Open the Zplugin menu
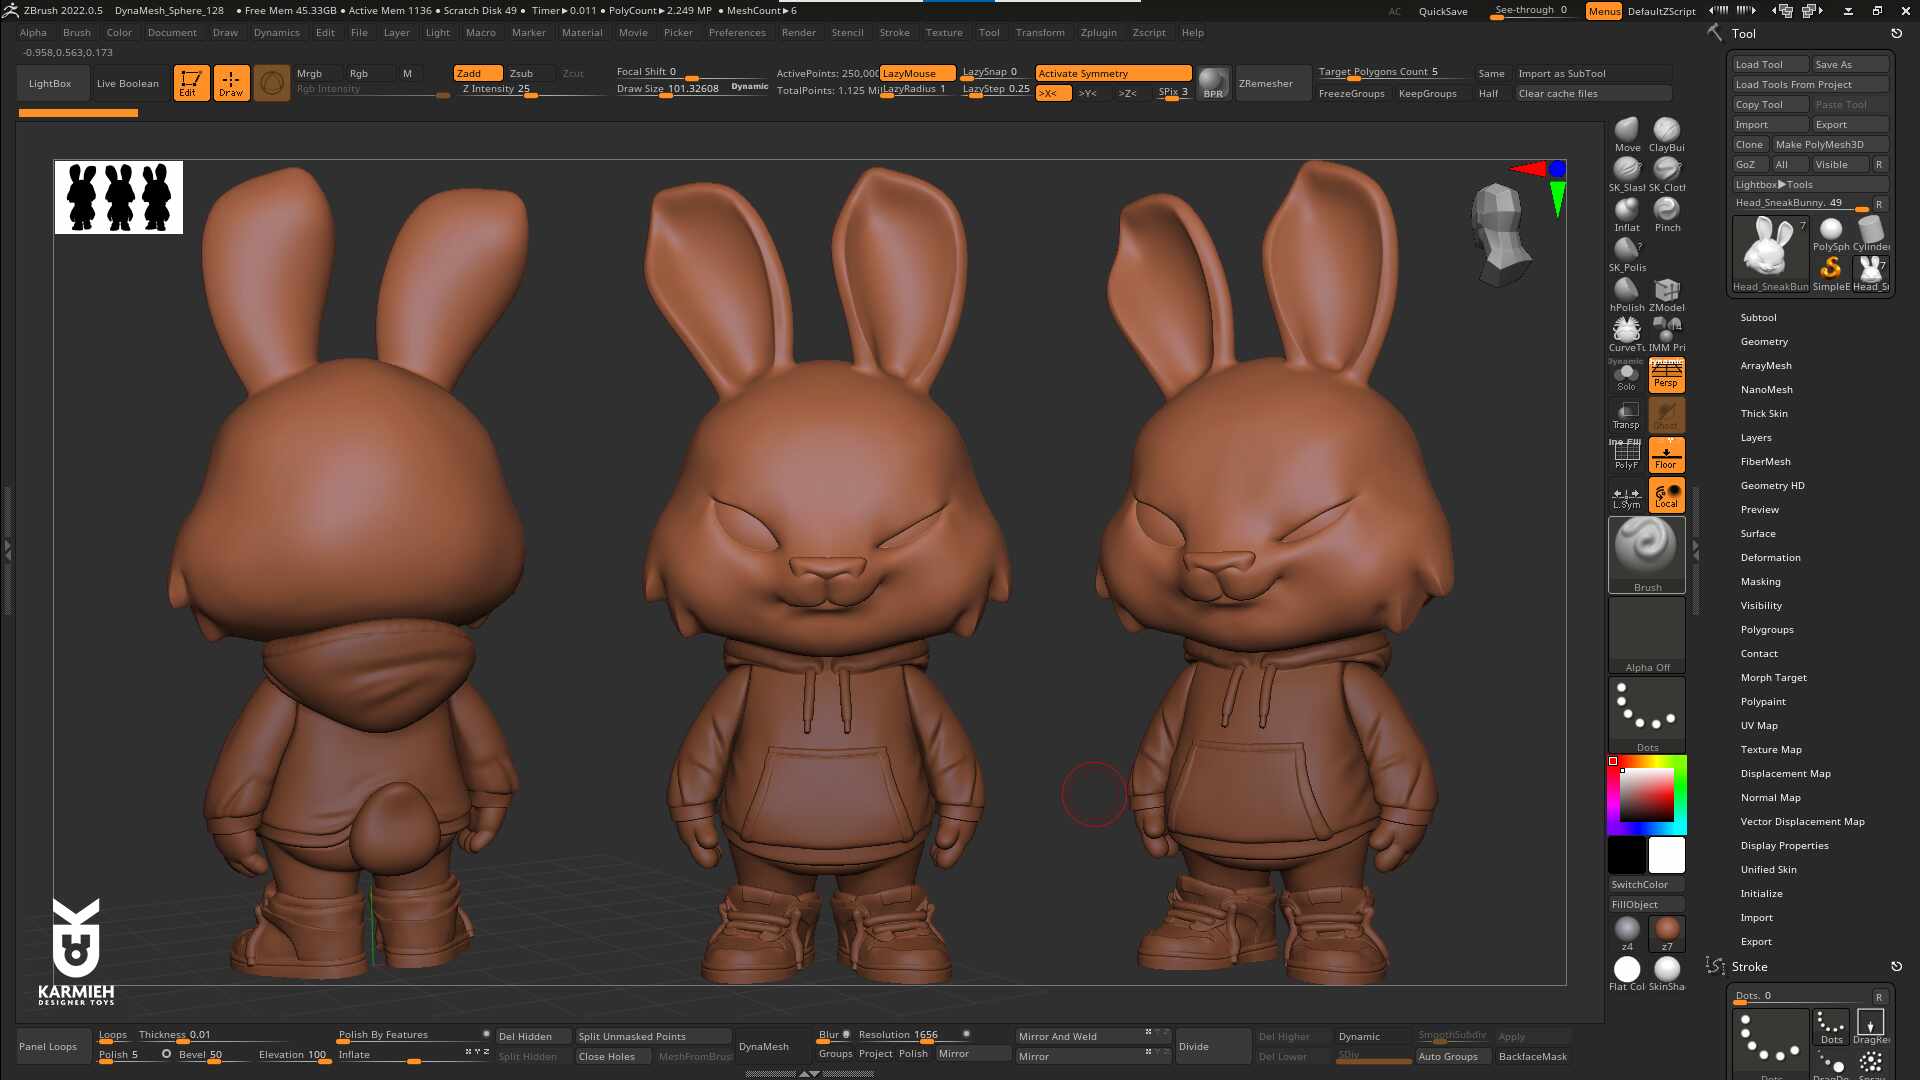This screenshot has height=1080, width=1920. (1098, 33)
